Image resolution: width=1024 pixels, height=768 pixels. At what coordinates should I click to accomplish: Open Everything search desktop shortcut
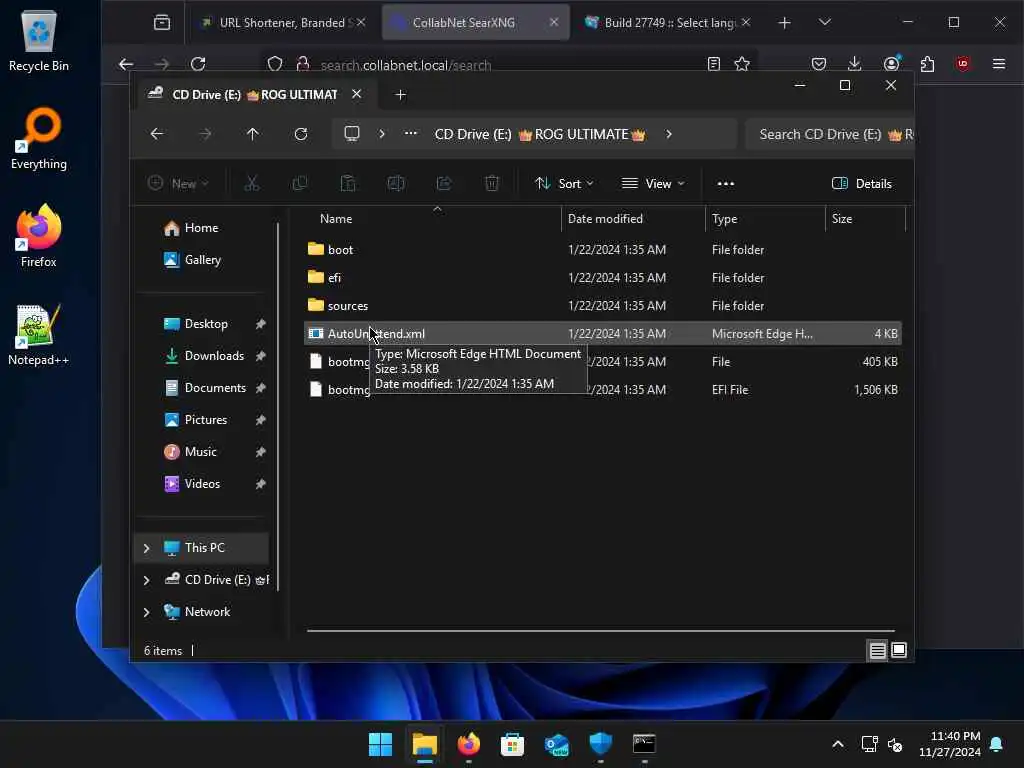[39, 138]
